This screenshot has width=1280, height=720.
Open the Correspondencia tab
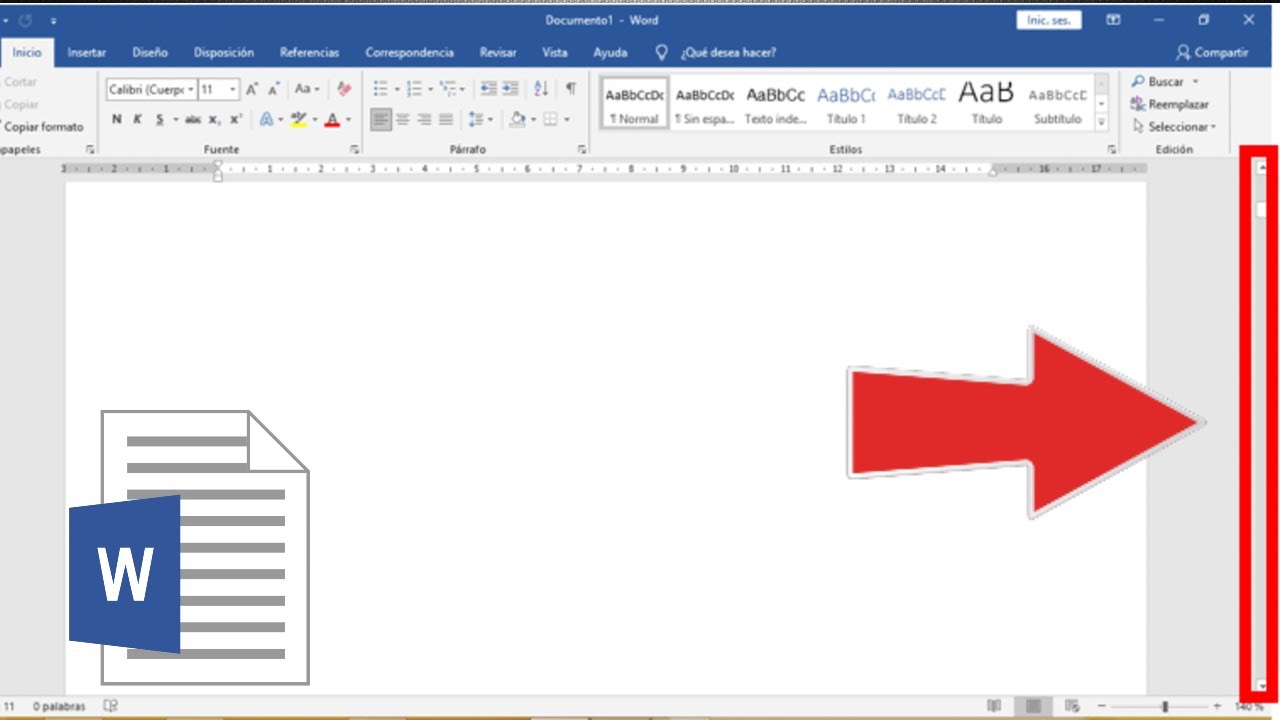(410, 52)
